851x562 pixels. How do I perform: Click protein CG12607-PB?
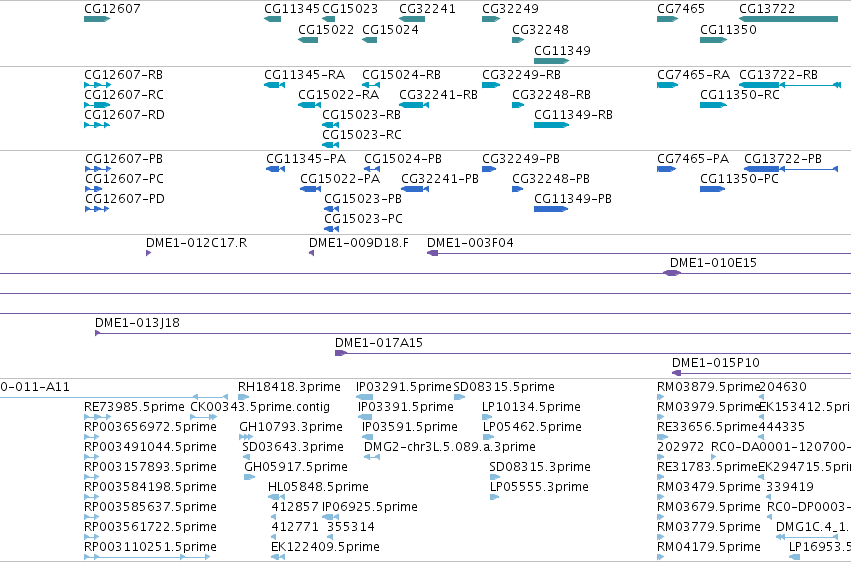124,158
